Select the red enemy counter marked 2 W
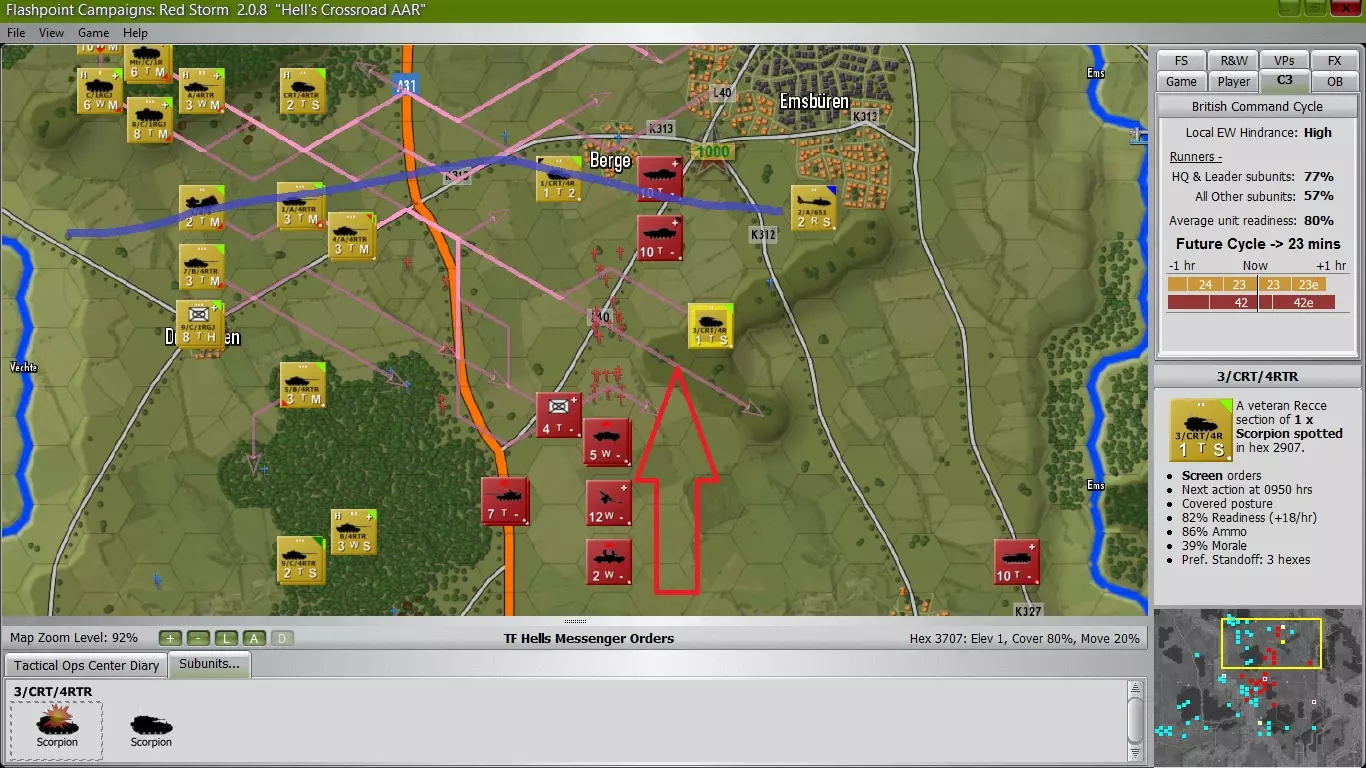The width and height of the screenshot is (1366, 768). click(x=609, y=561)
